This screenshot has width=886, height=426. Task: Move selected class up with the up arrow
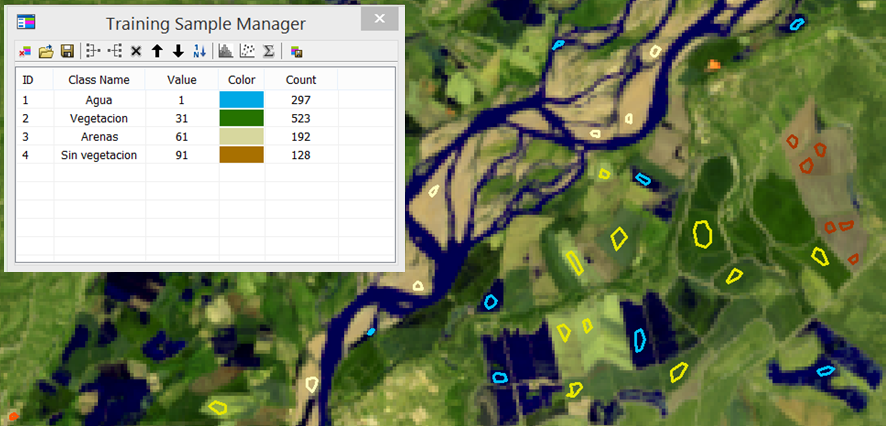tap(157, 51)
